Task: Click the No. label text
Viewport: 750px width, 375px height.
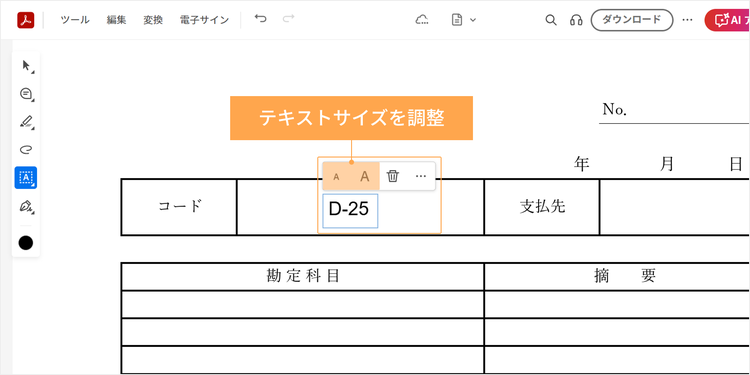Action: [x=615, y=110]
